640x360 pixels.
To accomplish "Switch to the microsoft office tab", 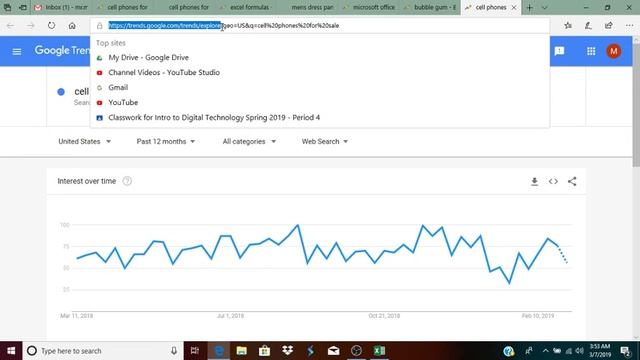I will point(369,7).
